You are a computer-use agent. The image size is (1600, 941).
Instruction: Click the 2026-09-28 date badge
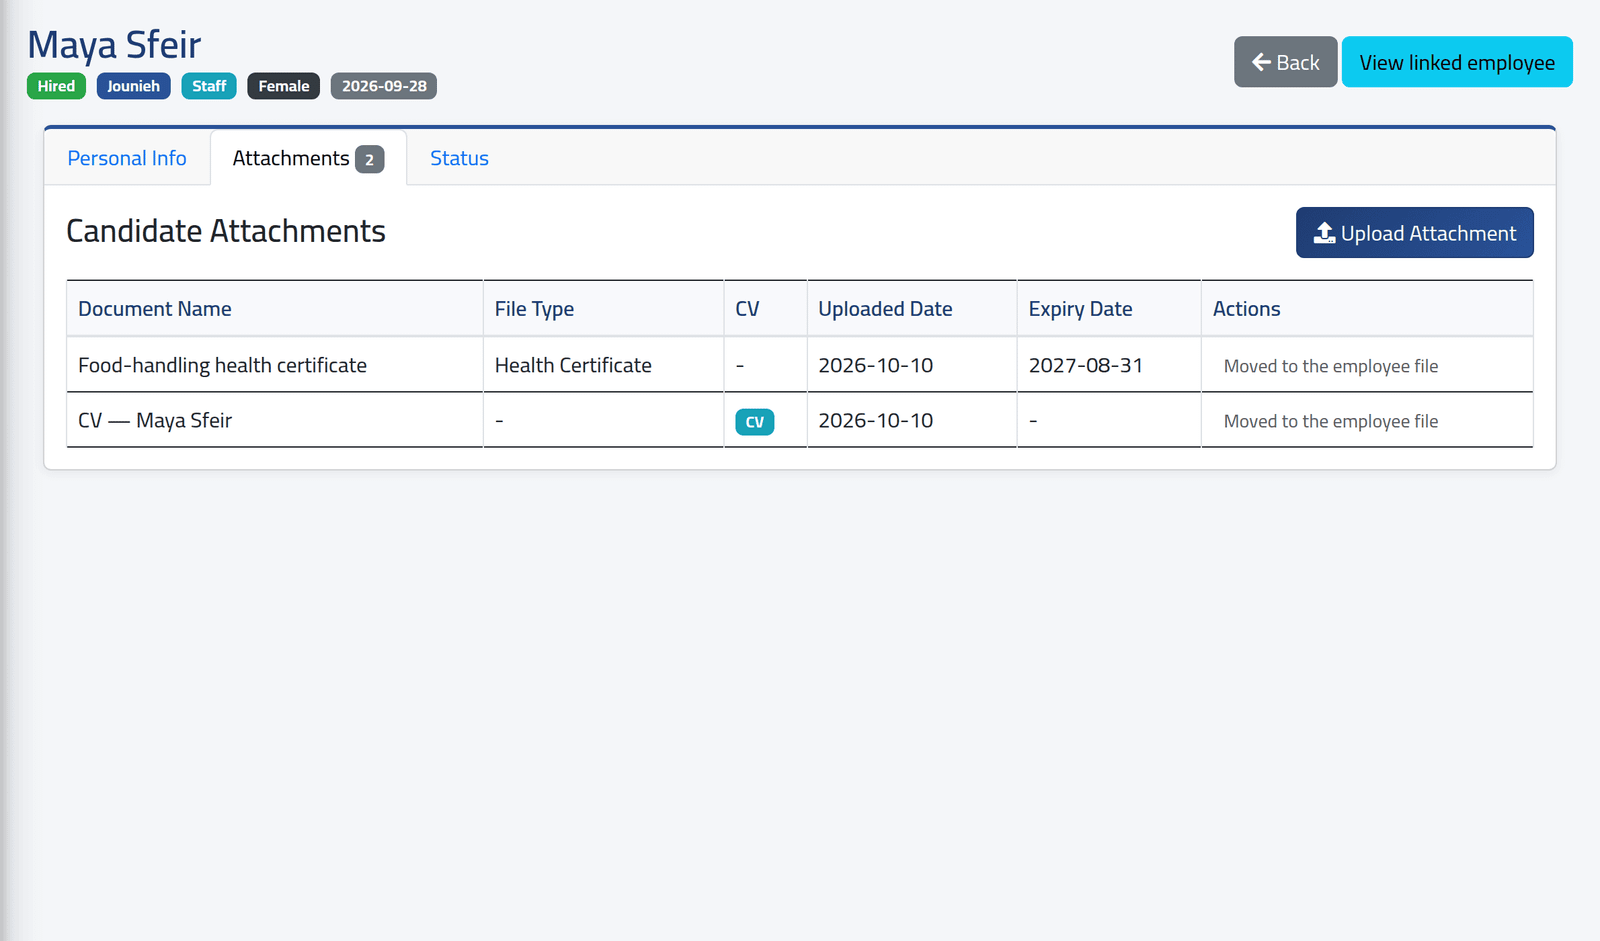click(x=384, y=86)
